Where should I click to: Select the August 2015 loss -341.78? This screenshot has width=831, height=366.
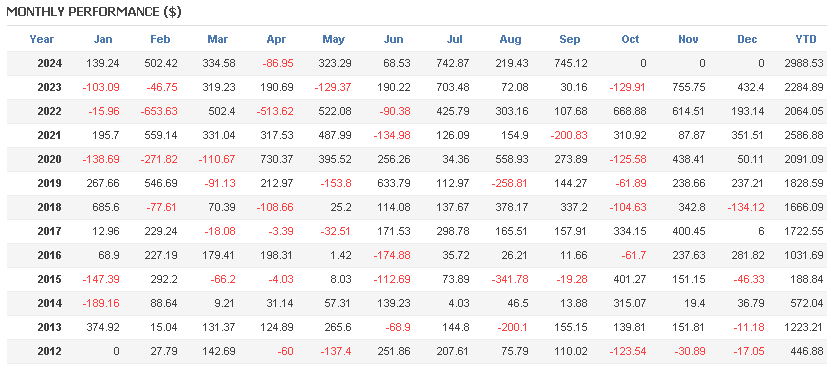coord(510,279)
